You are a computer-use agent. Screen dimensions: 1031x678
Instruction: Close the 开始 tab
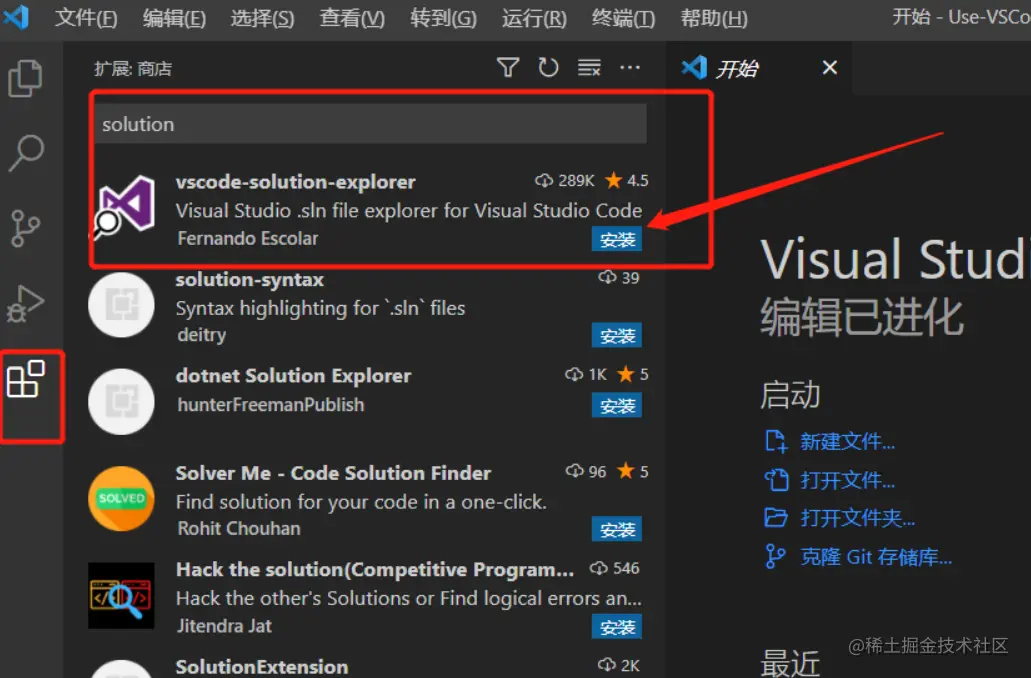pos(830,67)
